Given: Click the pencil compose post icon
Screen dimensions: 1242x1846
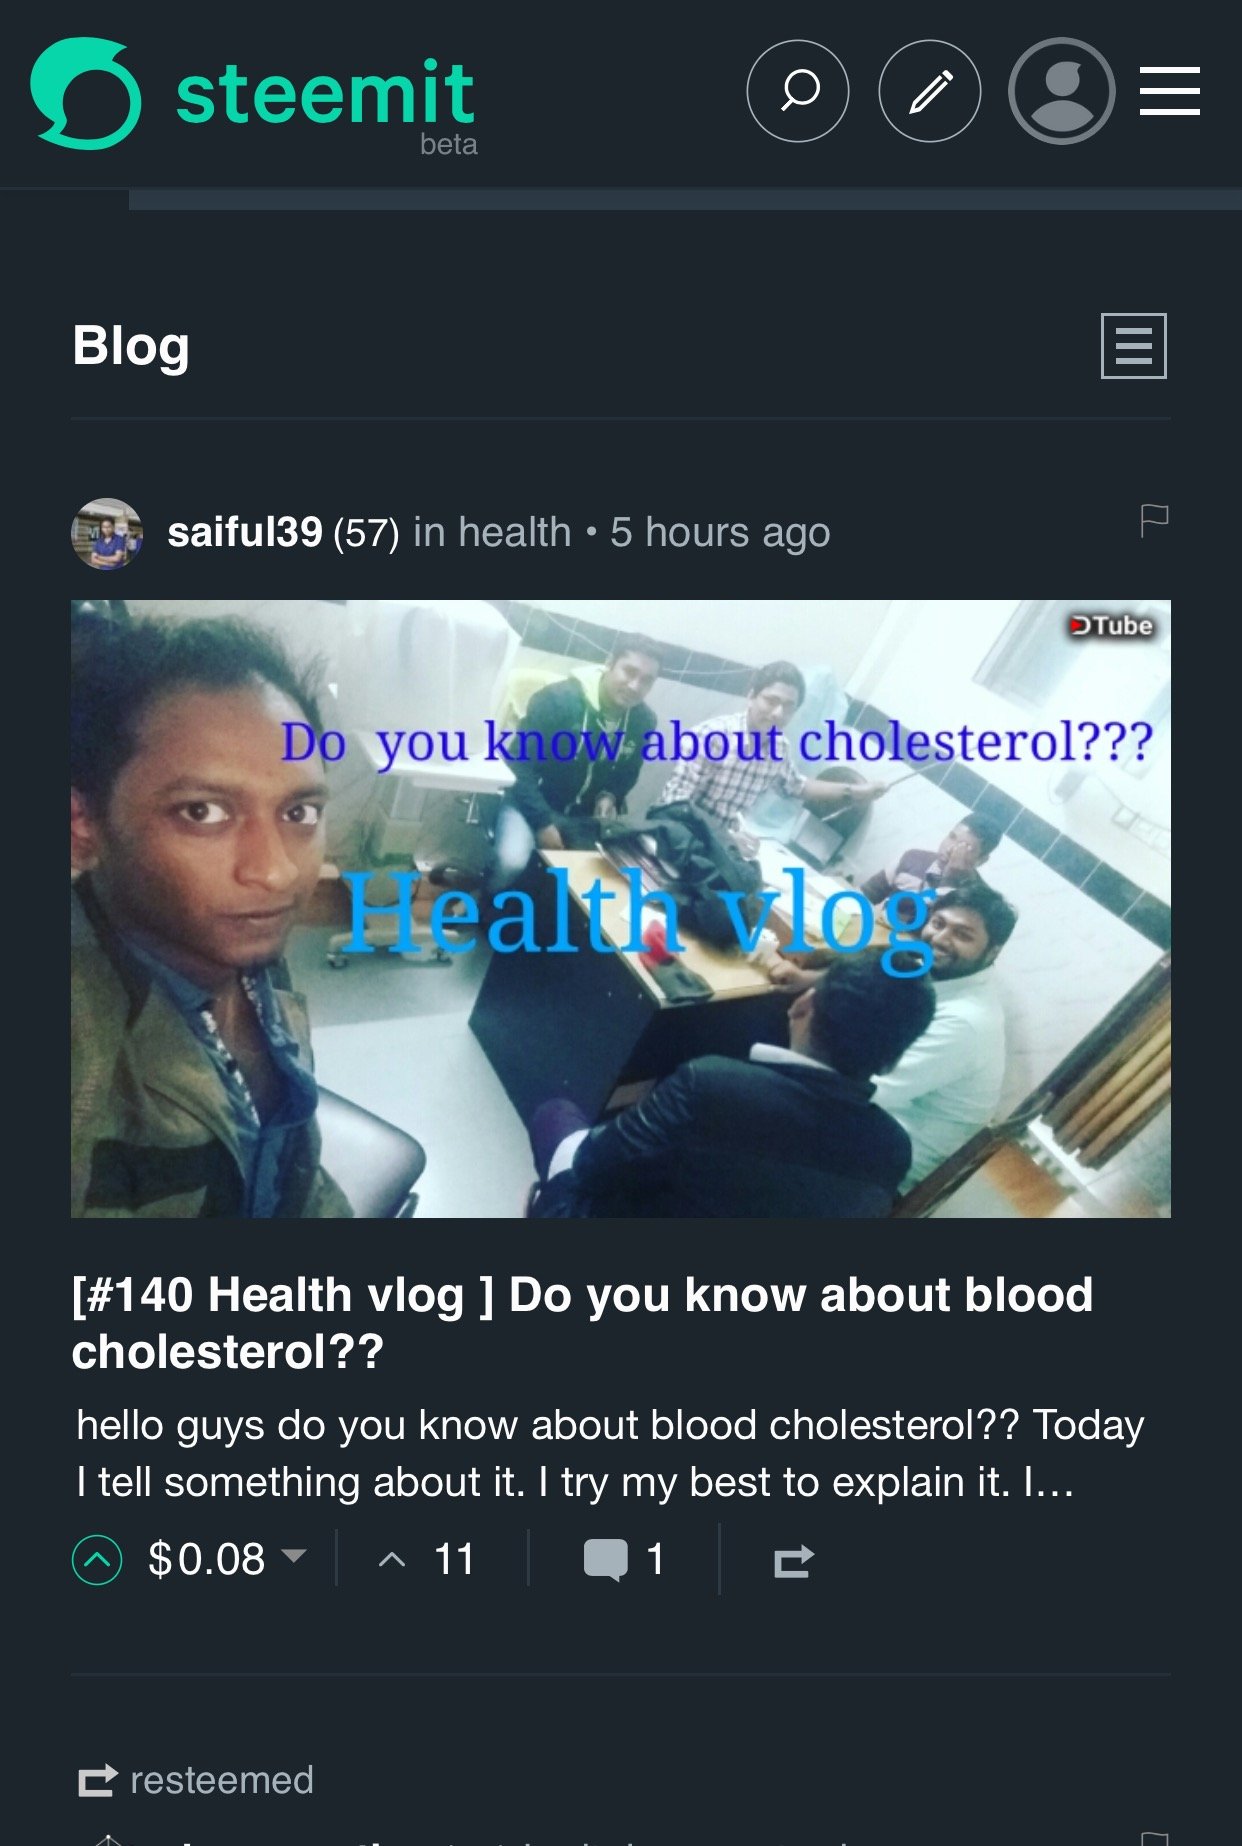Looking at the screenshot, I should [929, 91].
